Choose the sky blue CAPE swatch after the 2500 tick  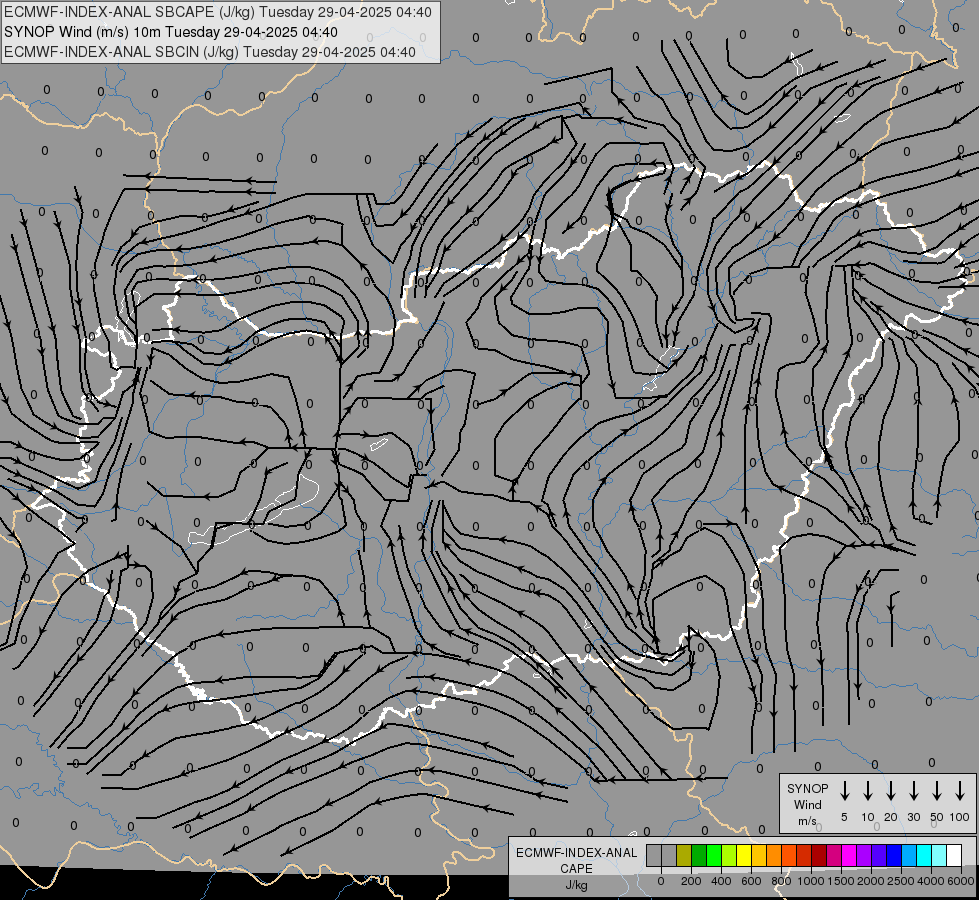click(908, 856)
